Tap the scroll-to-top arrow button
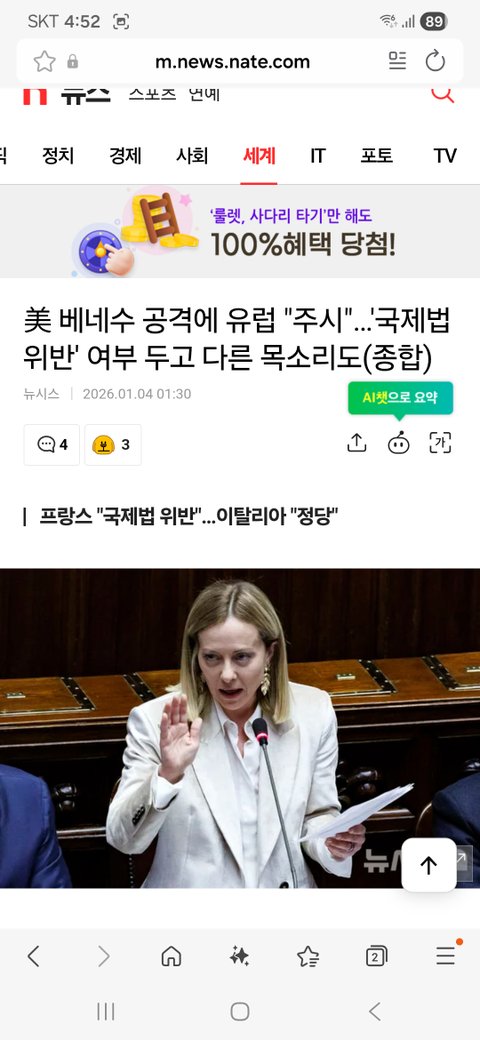Viewport: 480px width, 1040px height. (x=429, y=865)
